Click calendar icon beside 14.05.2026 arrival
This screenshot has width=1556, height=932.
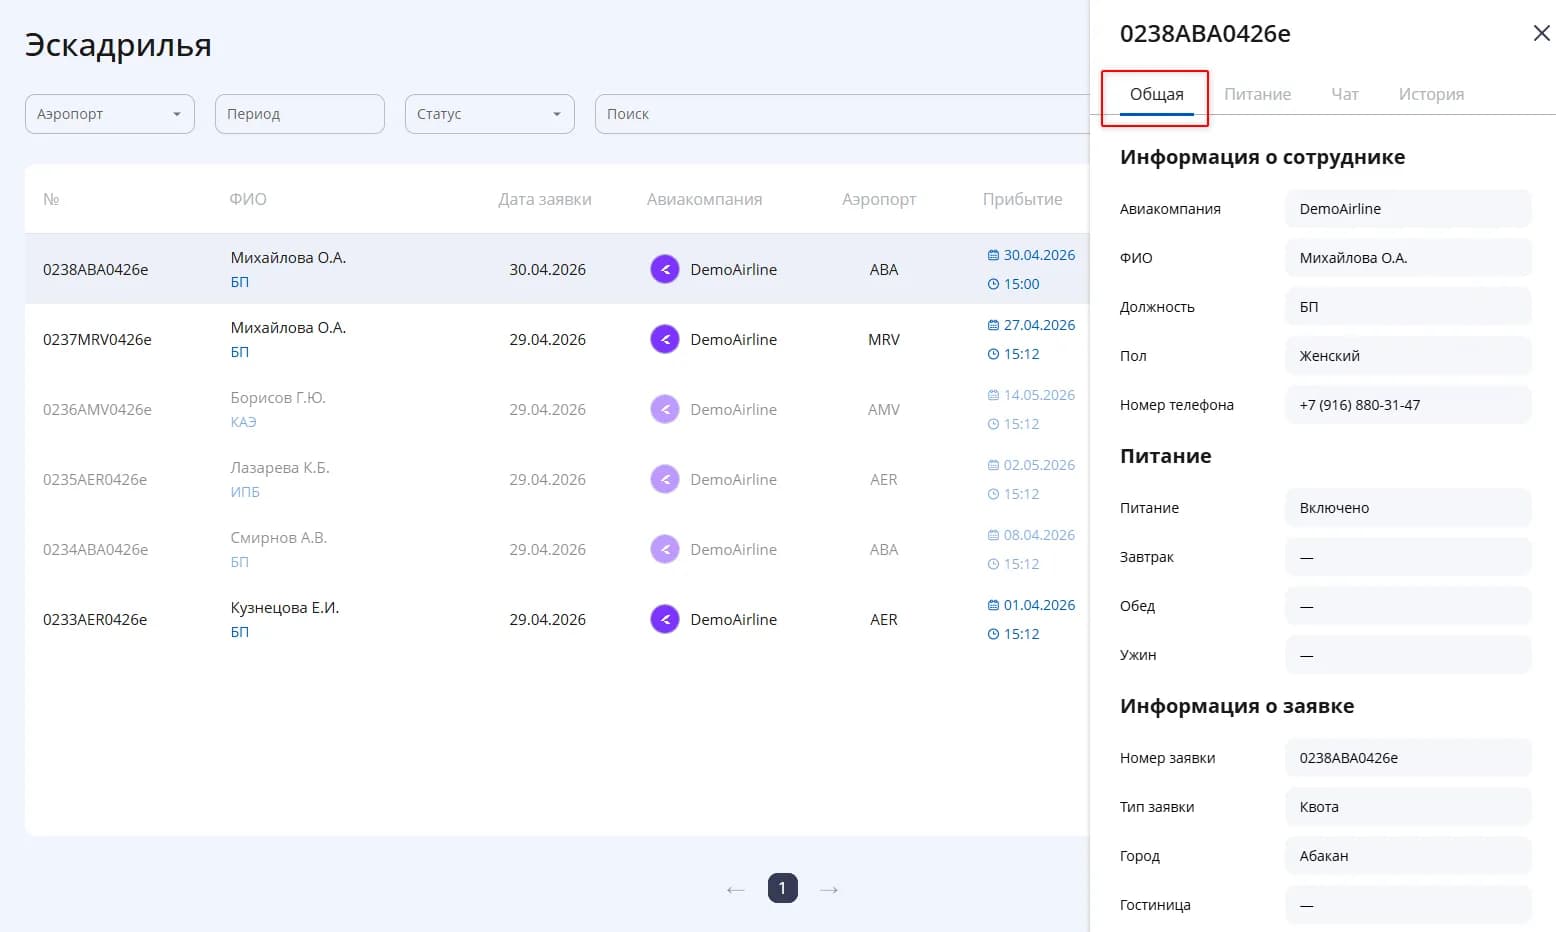993,395
